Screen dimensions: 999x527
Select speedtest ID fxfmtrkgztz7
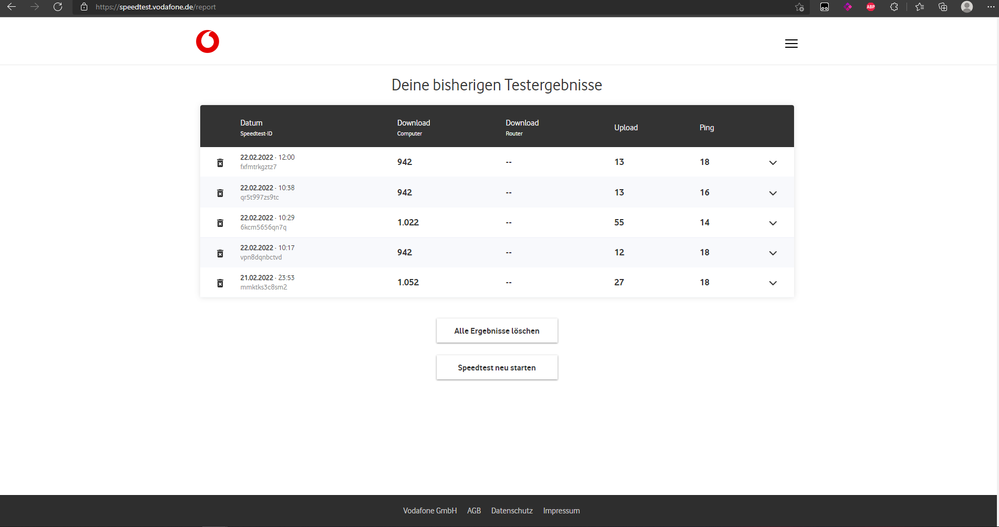[x=258, y=167]
